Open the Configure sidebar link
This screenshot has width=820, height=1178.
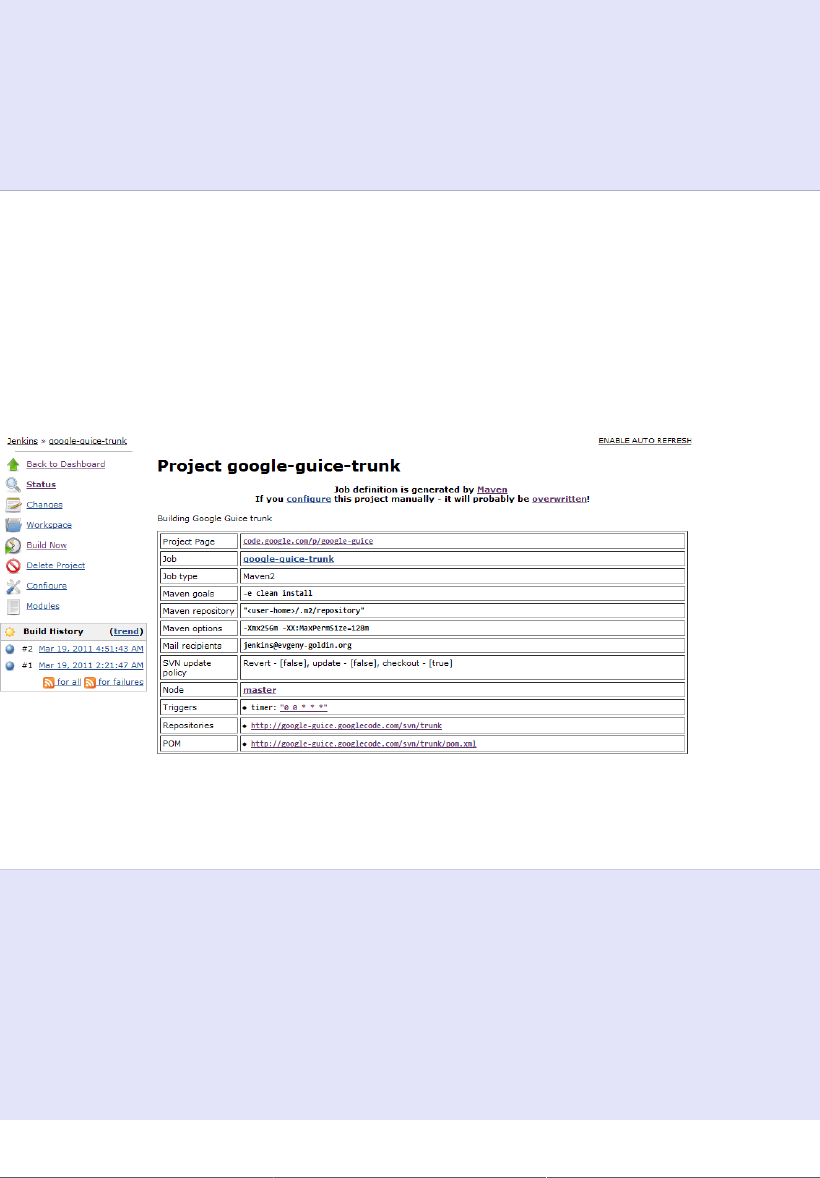tap(47, 586)
